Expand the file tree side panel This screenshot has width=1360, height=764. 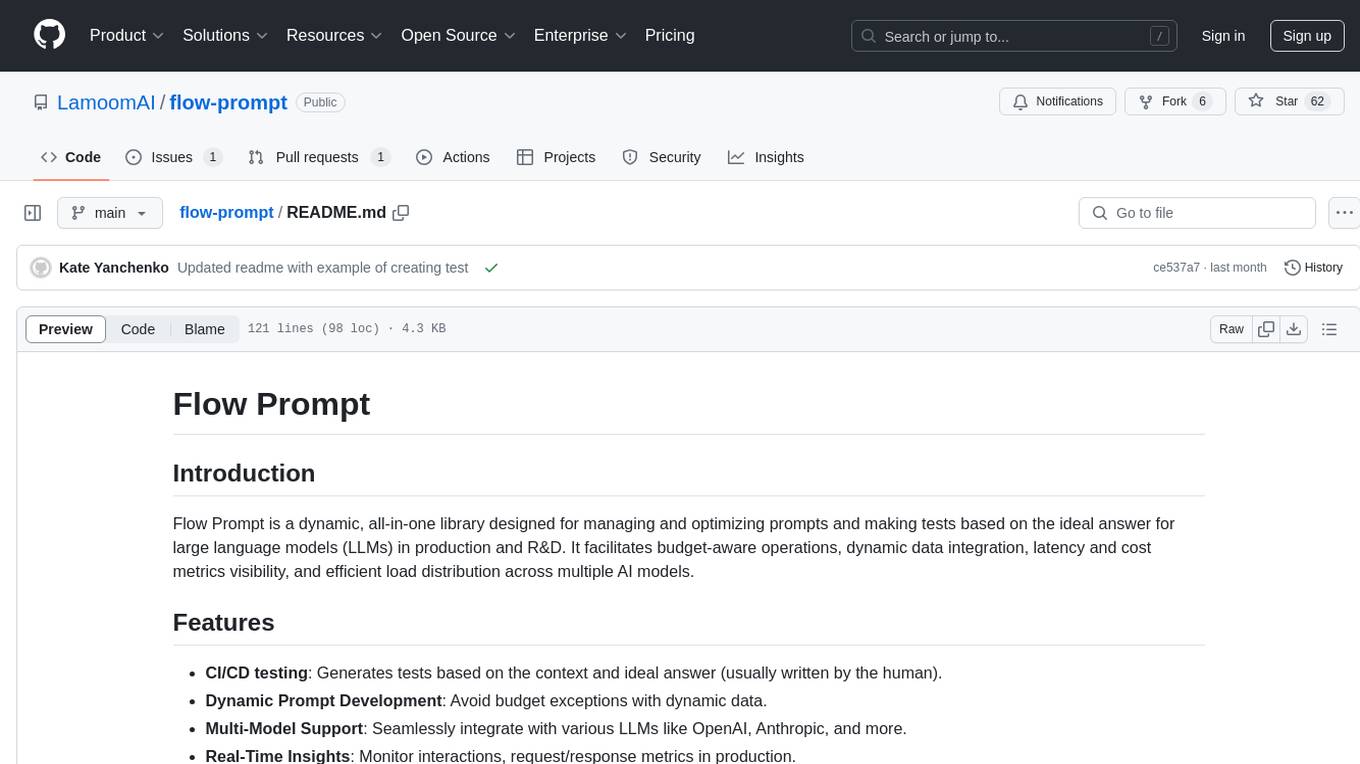(x=33, y=213)
